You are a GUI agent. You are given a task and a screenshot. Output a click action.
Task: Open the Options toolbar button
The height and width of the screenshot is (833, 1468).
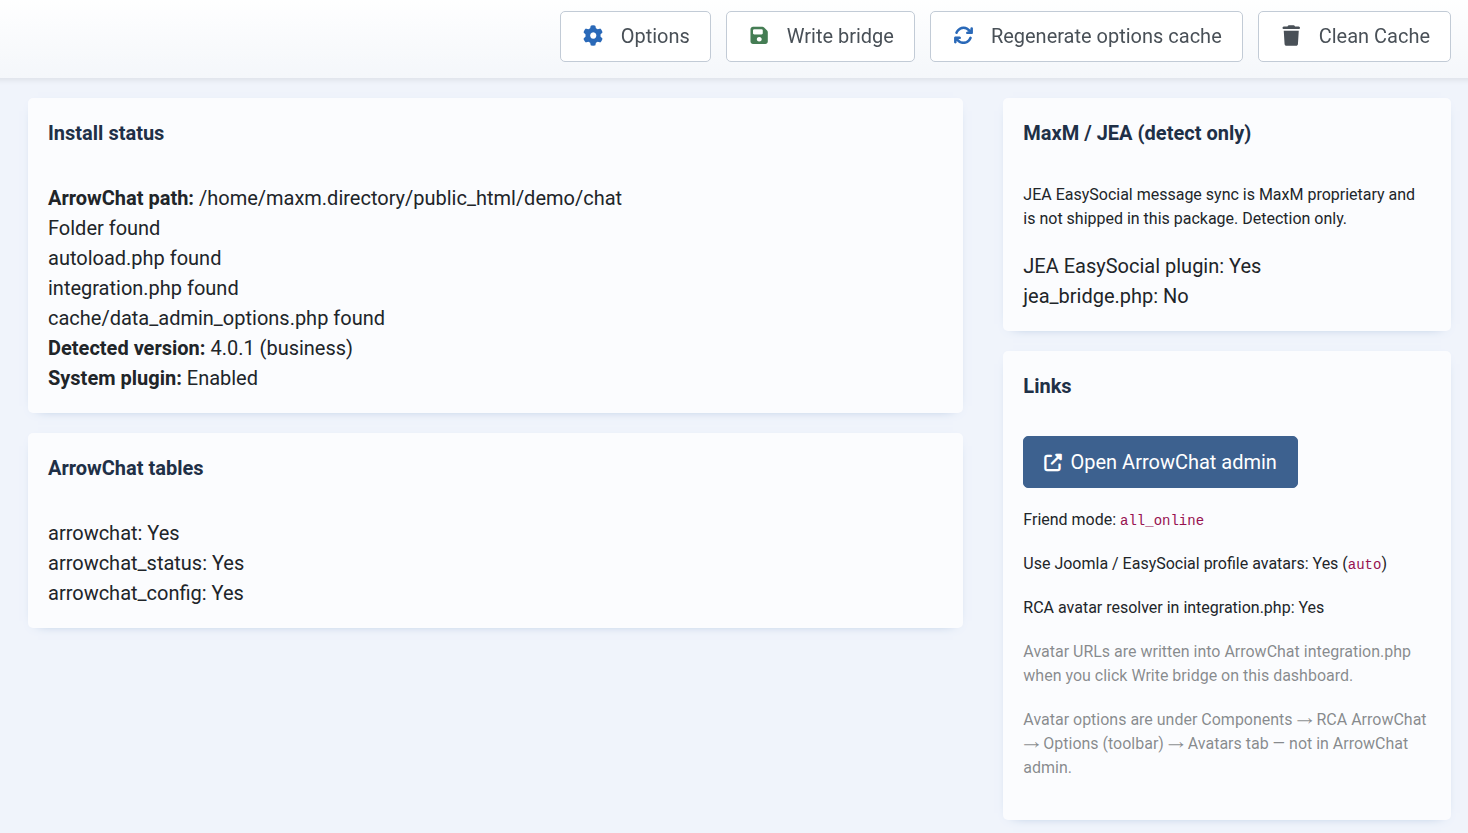tap(635, 36)
